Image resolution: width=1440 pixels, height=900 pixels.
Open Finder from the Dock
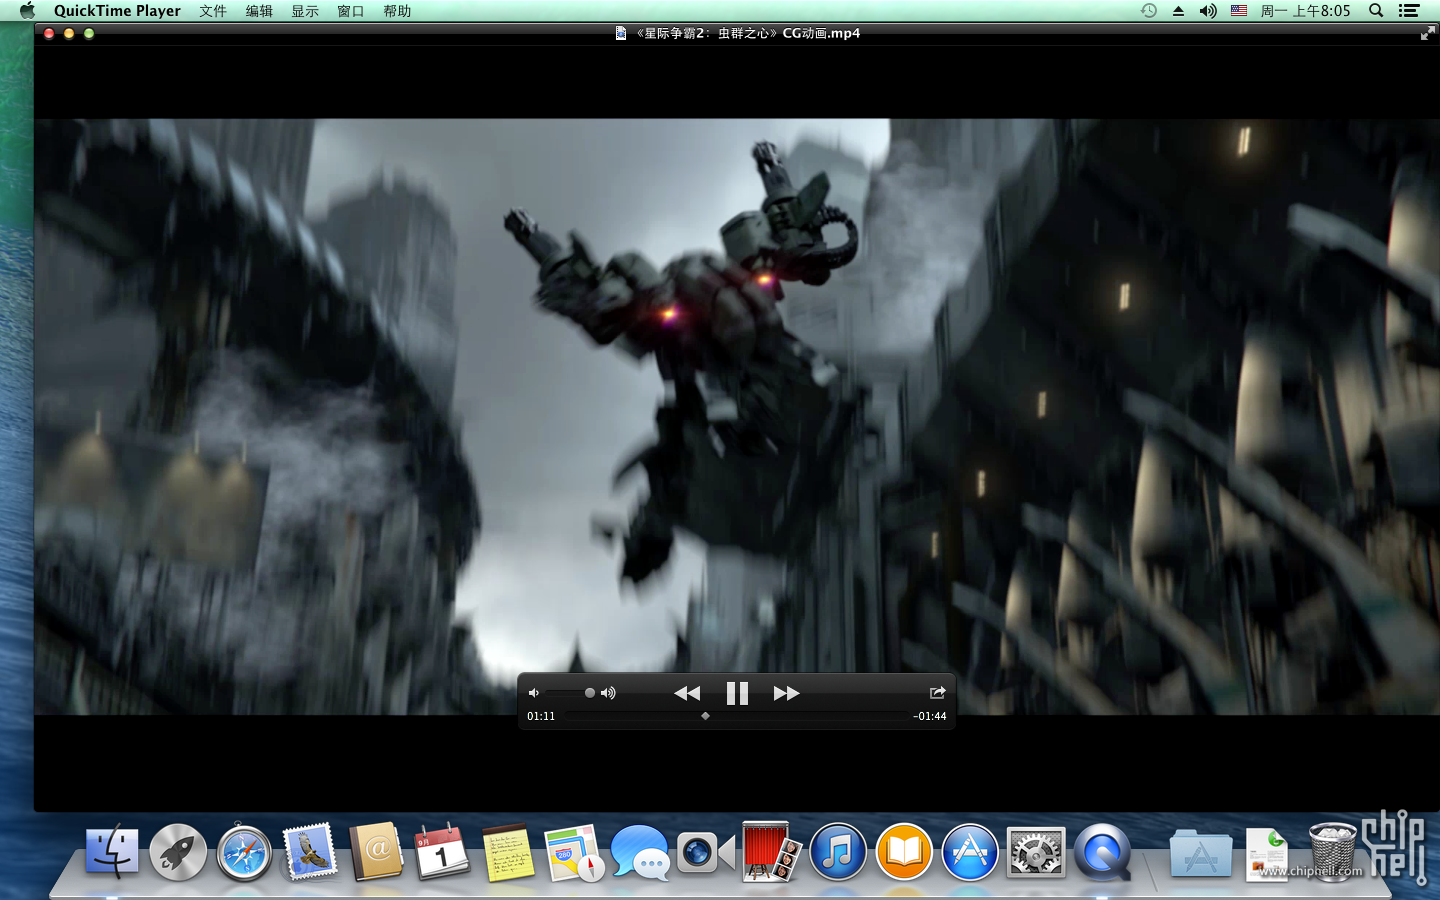pos(112,852)
